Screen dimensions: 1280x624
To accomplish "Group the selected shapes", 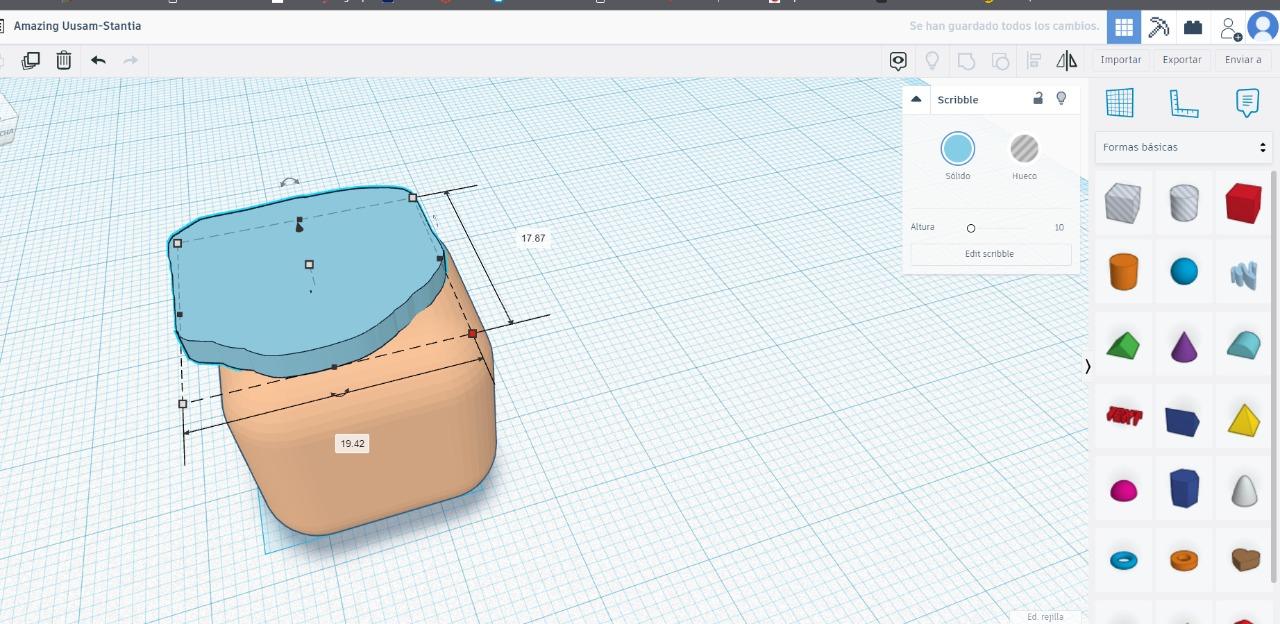I will point(966,61).
